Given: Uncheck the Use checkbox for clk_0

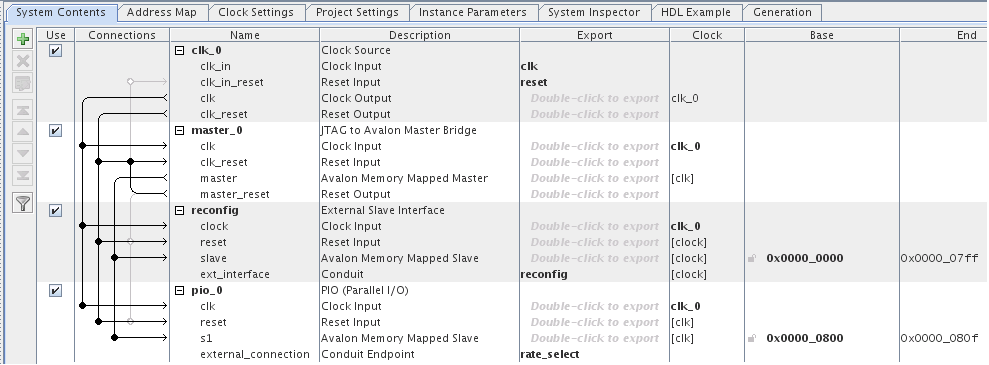Looking at the screenshot, I should pyautogui.click(x=56, y=50).
